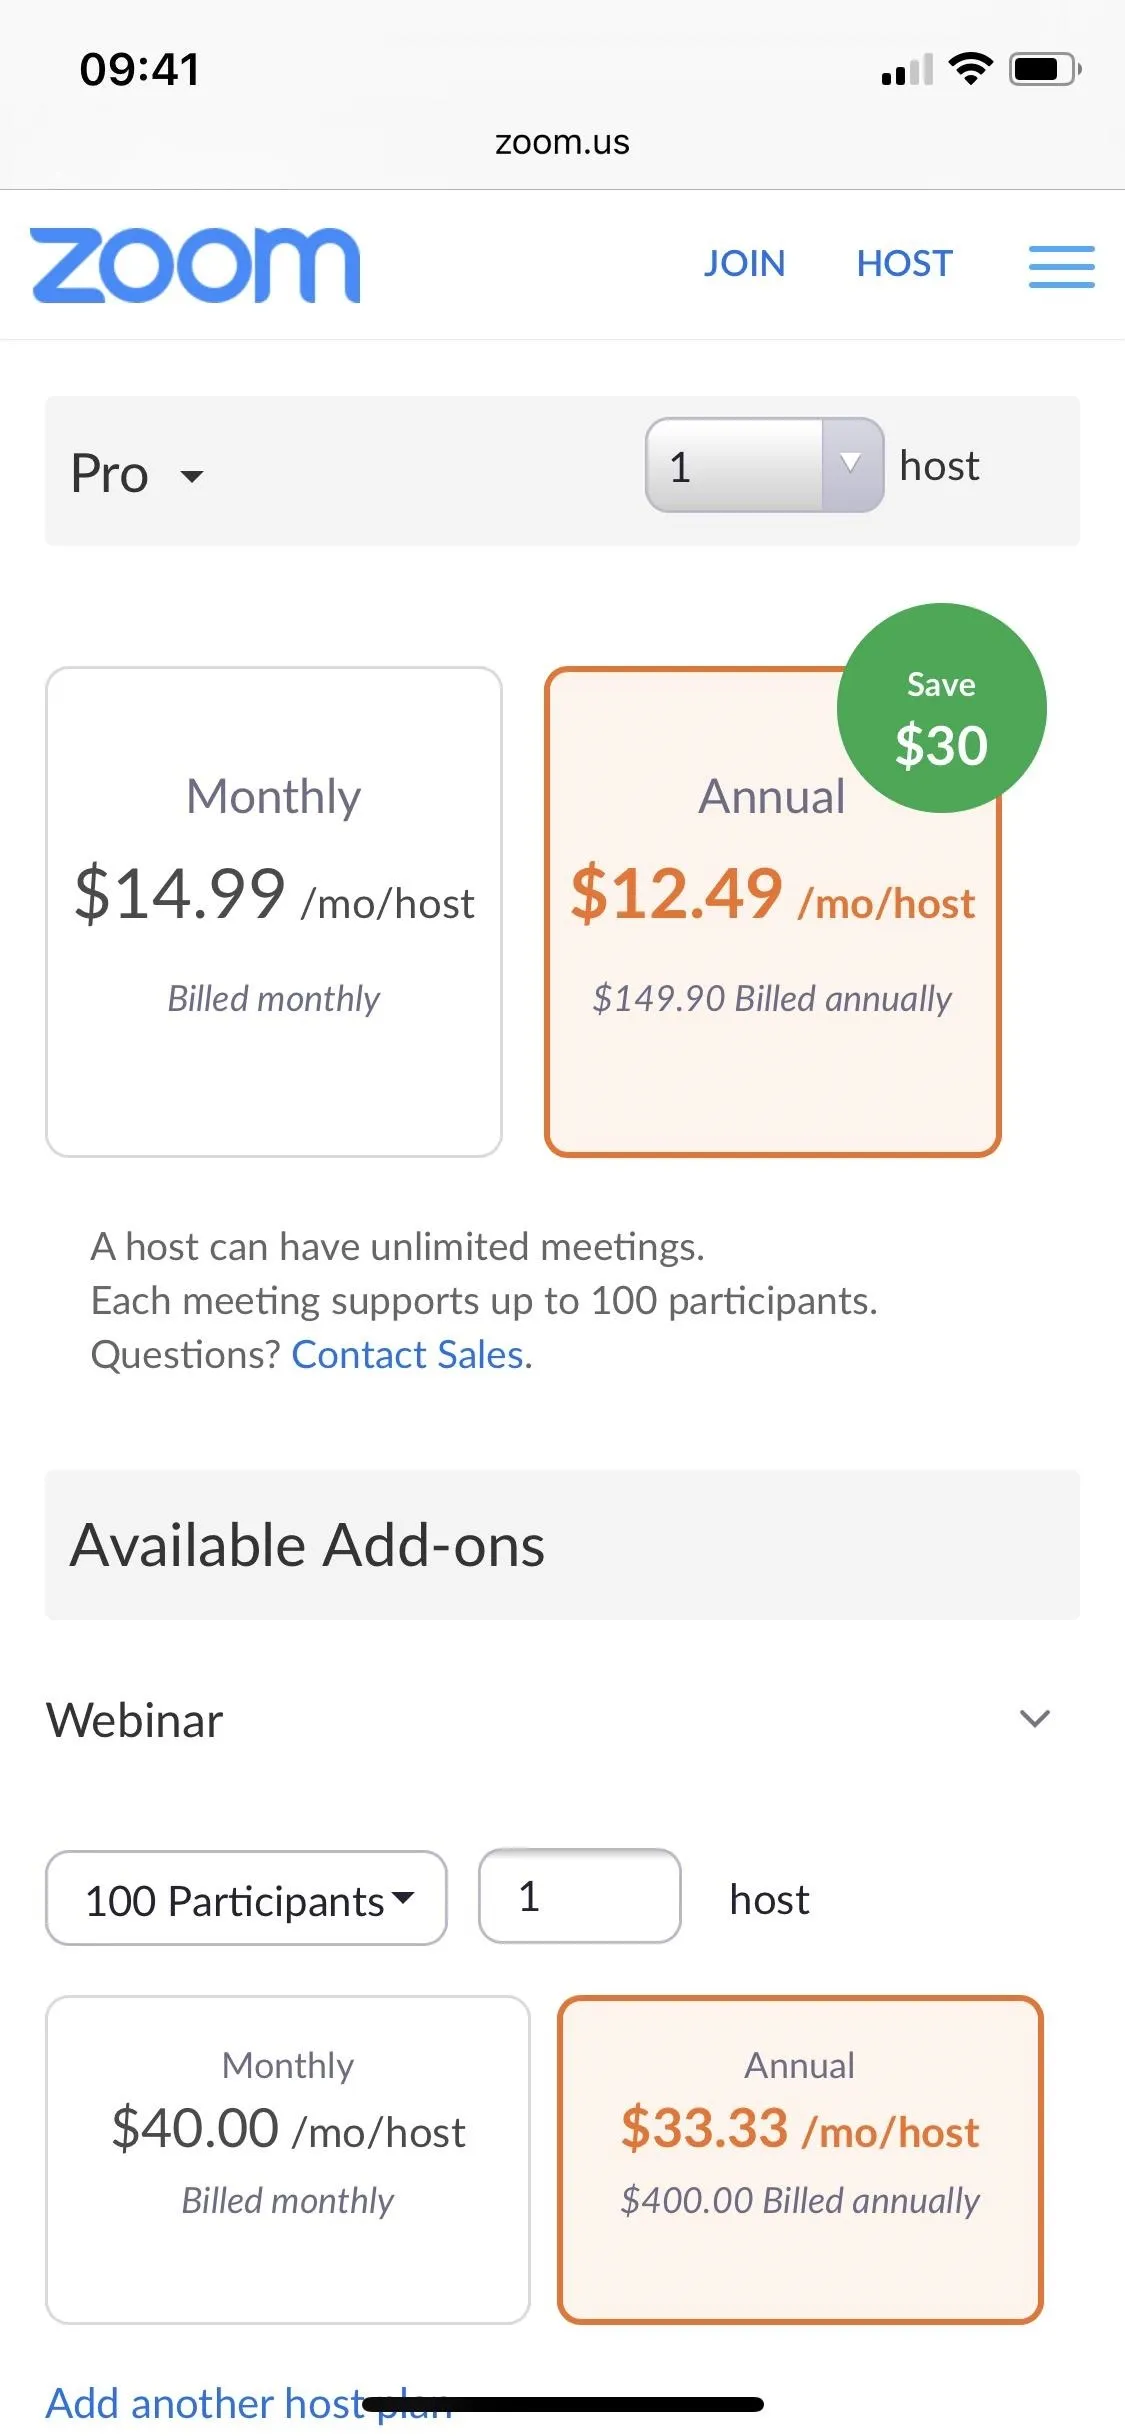
Task: Open the host count selector
Action: [x=764, y=465]
